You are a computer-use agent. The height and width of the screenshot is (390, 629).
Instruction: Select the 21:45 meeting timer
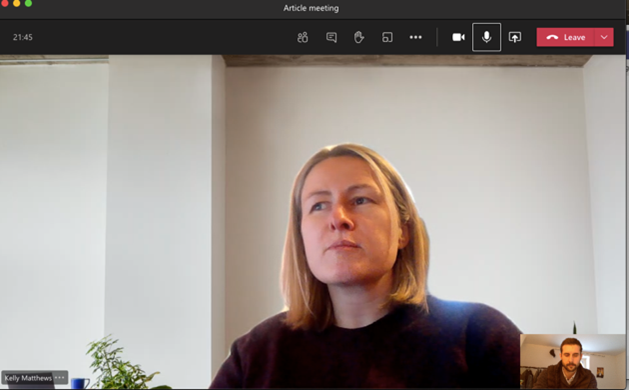22,37
